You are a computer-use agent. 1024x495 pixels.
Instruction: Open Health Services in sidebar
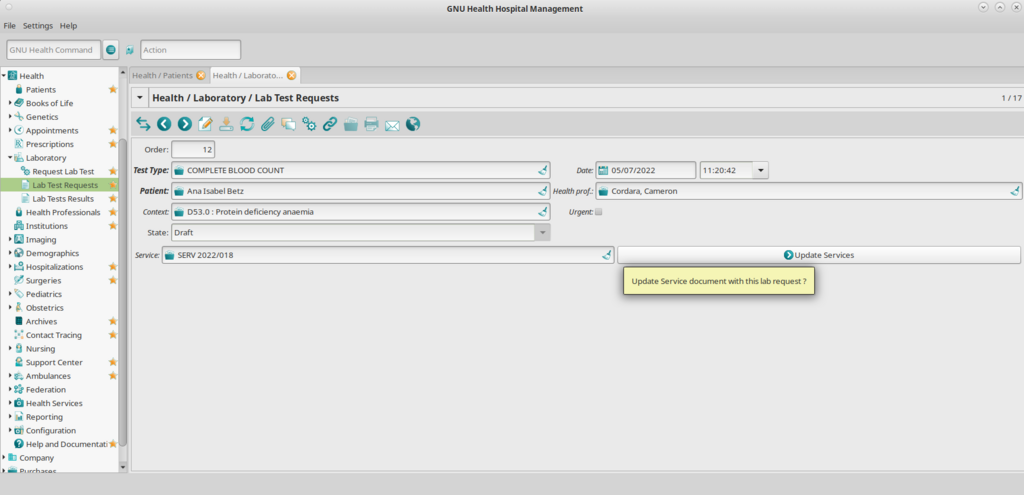coord(54,403)
